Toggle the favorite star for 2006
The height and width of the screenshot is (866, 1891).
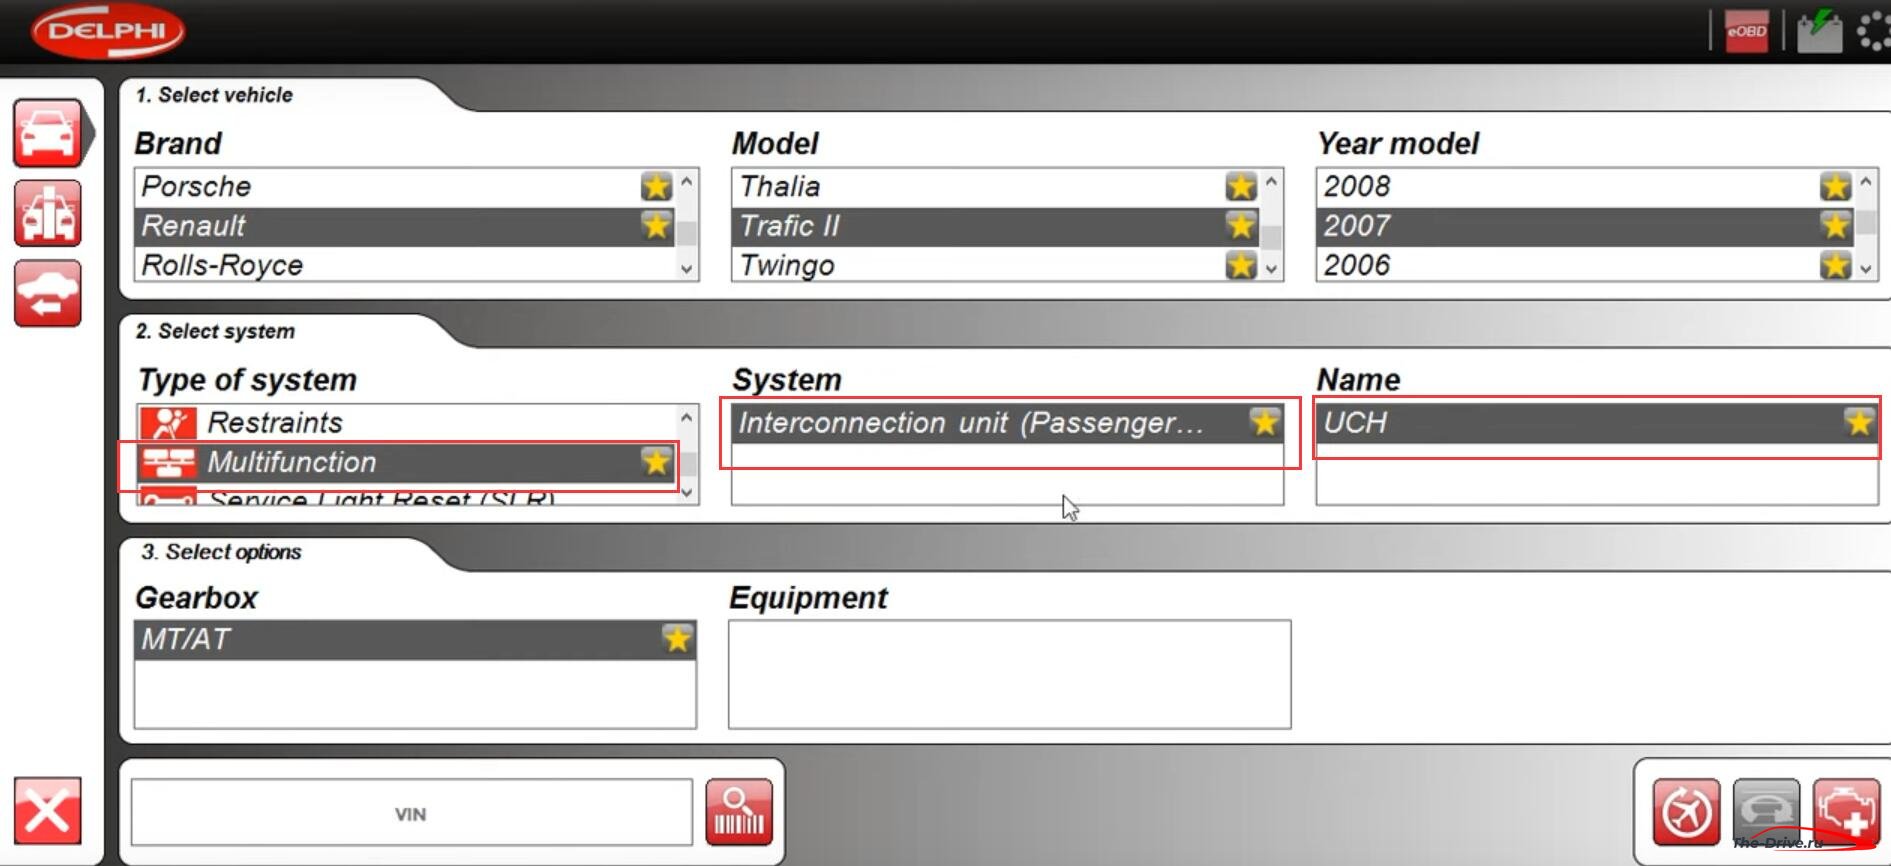point(1835,265)
